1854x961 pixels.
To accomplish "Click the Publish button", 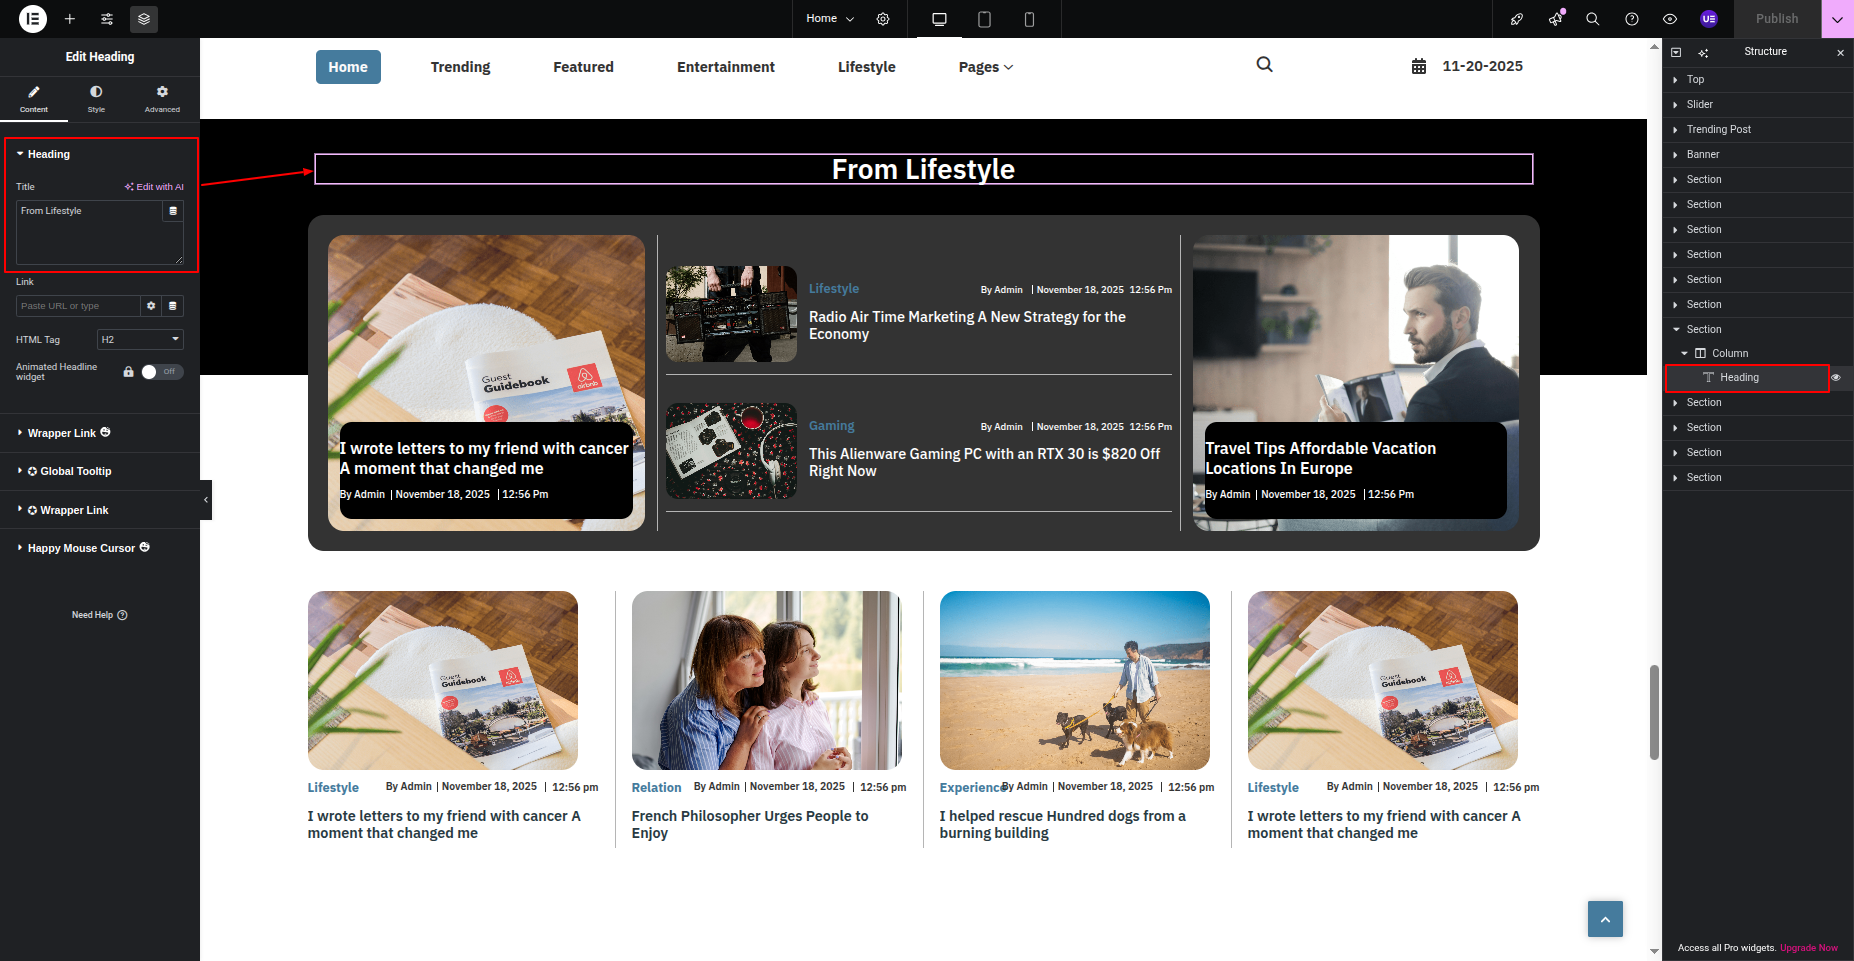I will pos(1776,19).
